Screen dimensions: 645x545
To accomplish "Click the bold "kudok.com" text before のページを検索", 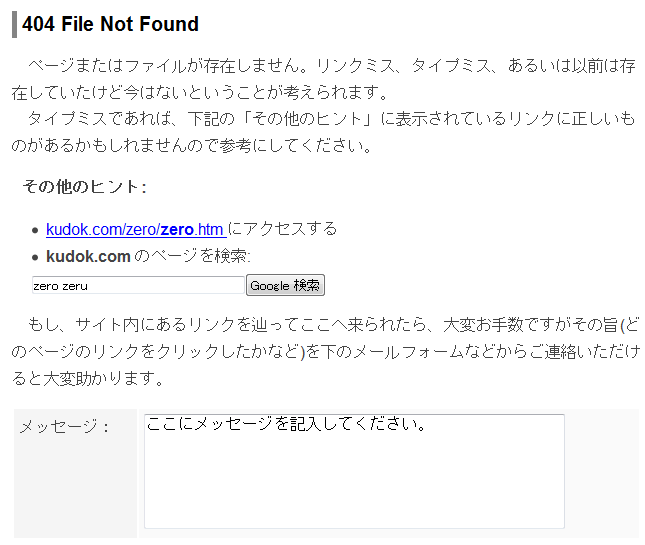I will [x=88, y=256].
